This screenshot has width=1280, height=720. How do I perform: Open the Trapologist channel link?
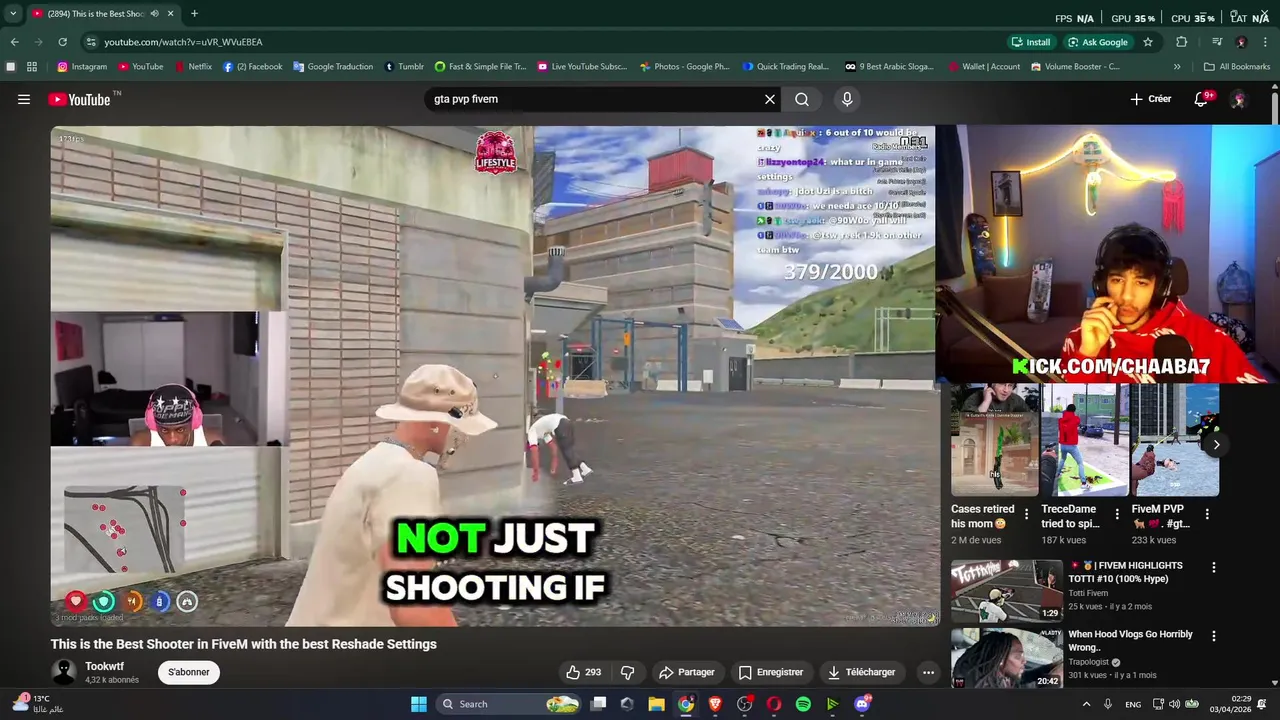(1089, 662)
